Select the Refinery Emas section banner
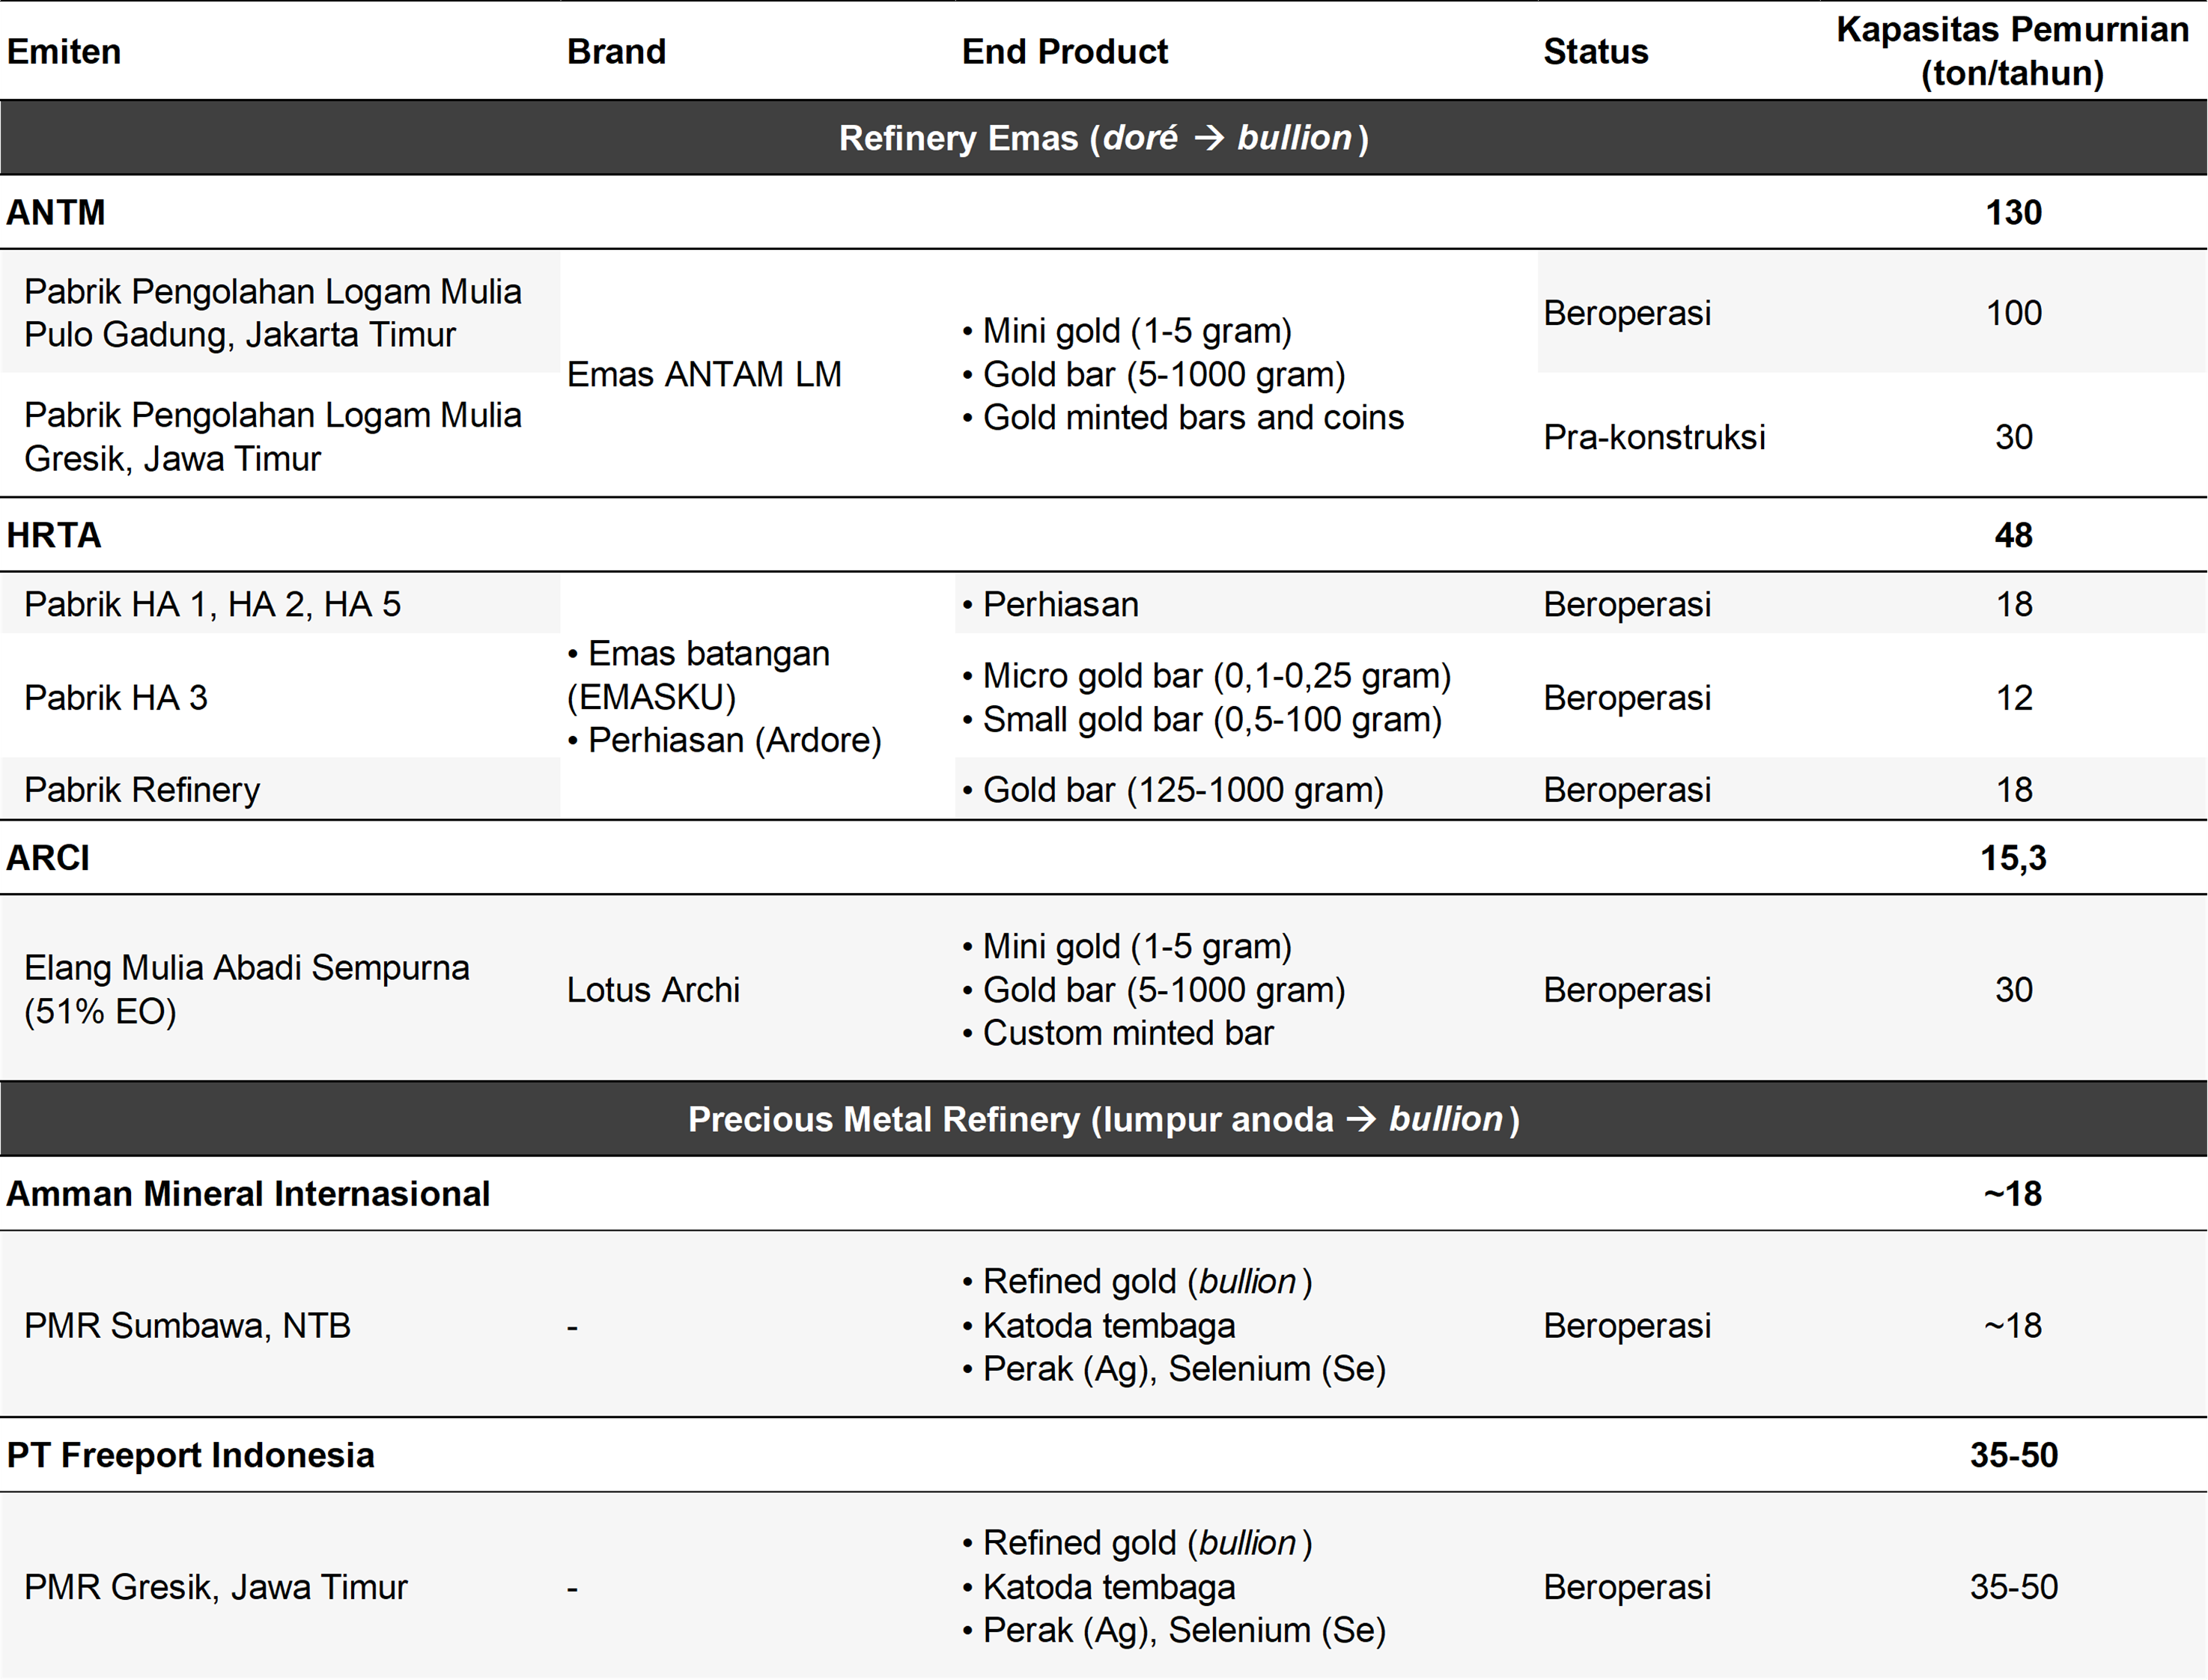Image resolution: width=2208 pixels, height=1680 pixels. [x=1104, y=138]
